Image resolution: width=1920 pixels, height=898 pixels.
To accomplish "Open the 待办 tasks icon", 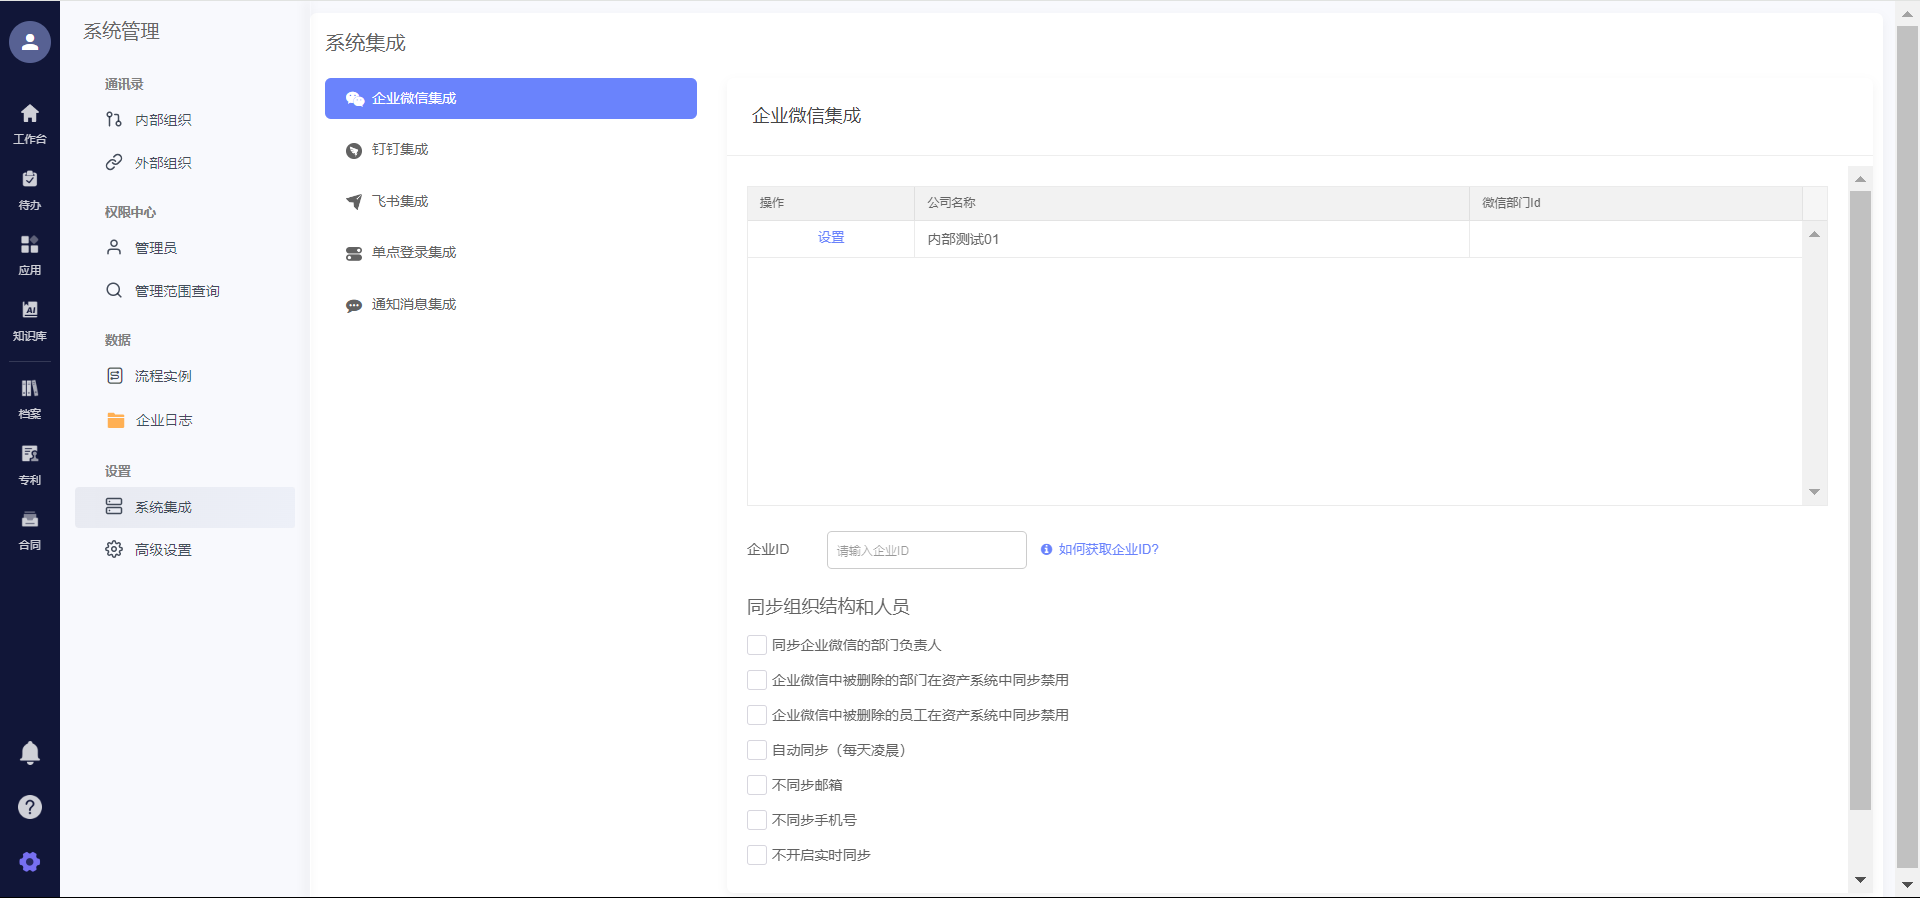I will 30,180.
